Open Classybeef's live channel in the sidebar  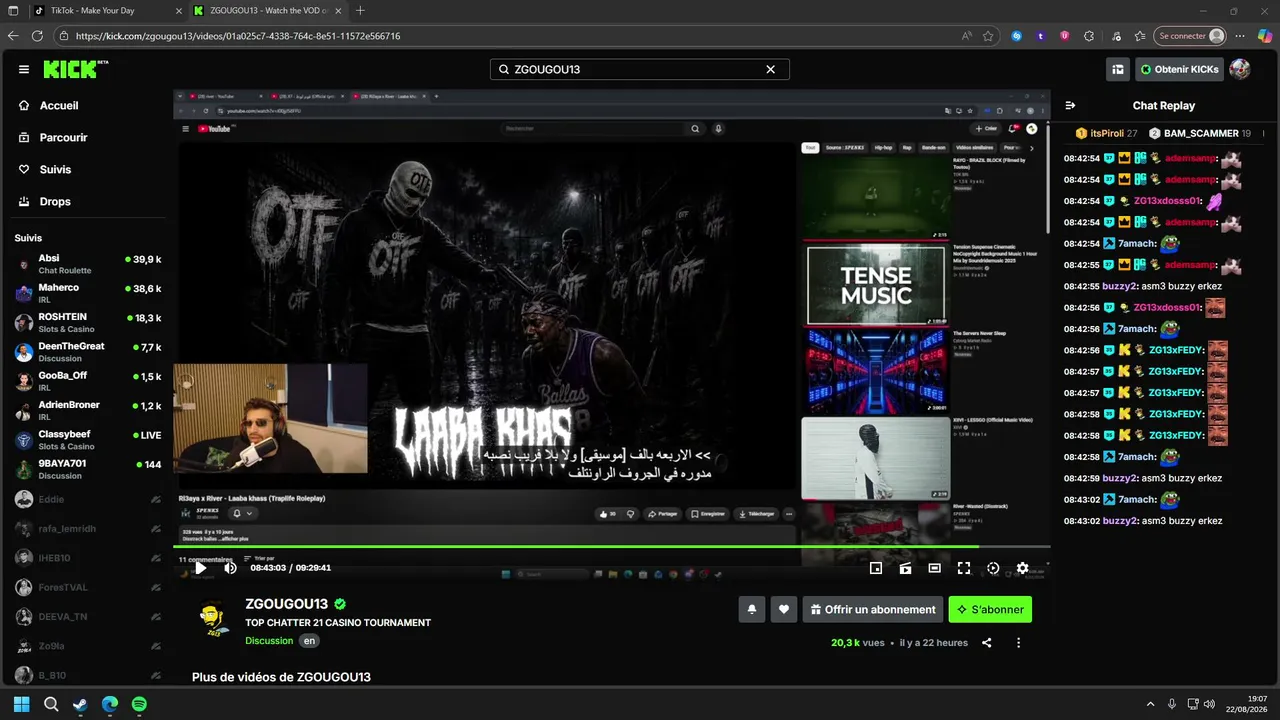(87, 440)
